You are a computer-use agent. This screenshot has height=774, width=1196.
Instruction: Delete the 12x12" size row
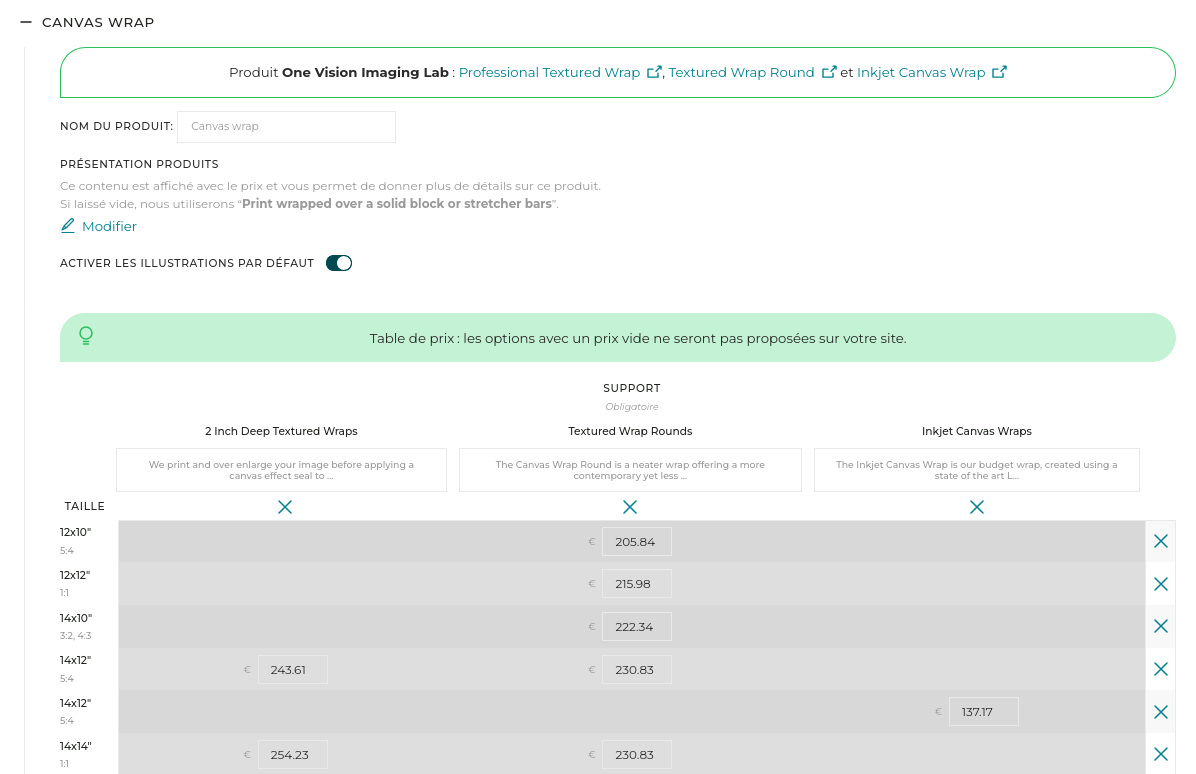(1160, 584)
